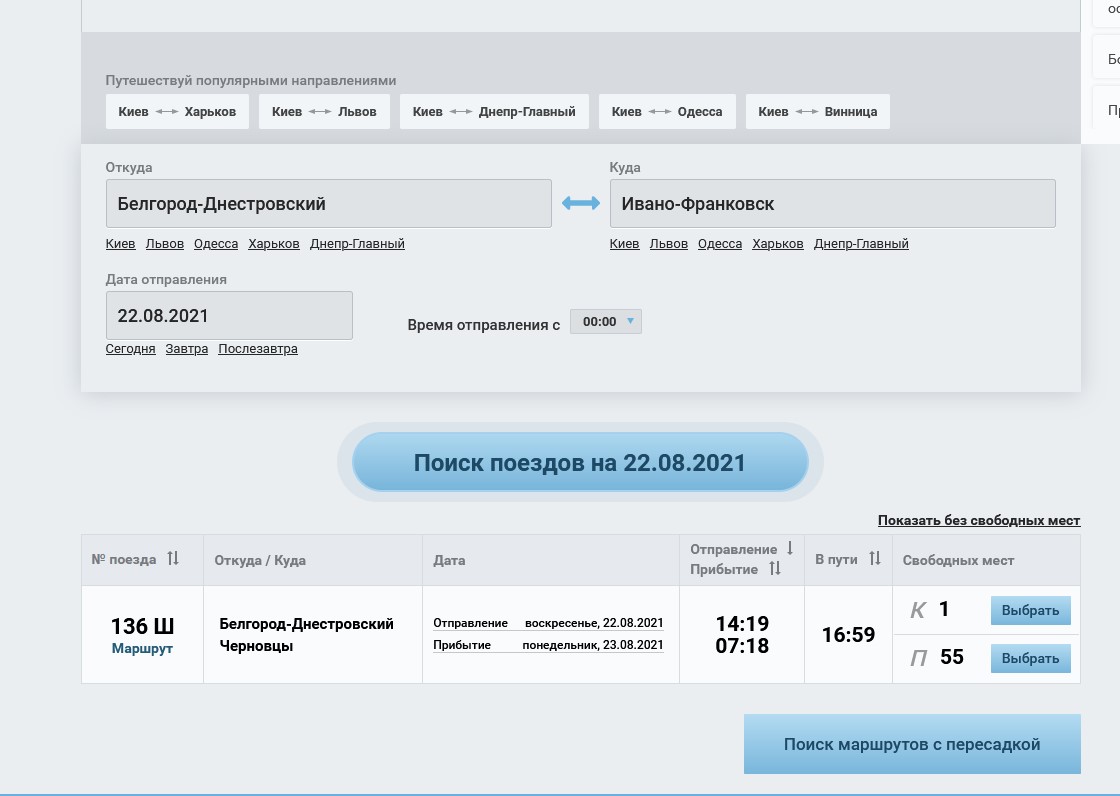This screenshot has width=1120, height=796.
Task: Swap departure and destination stations arrow
Action: pos(580,203)
